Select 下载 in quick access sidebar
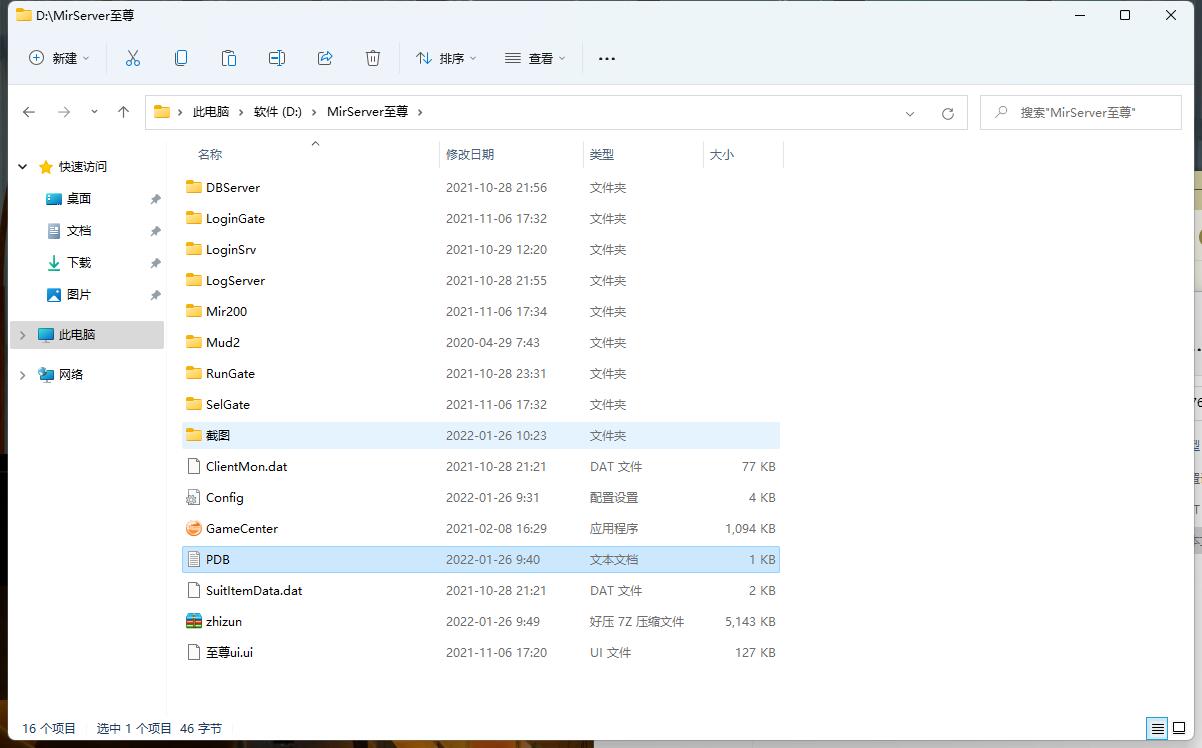This screenshot has width=1202, height=748. click(78, 262)
